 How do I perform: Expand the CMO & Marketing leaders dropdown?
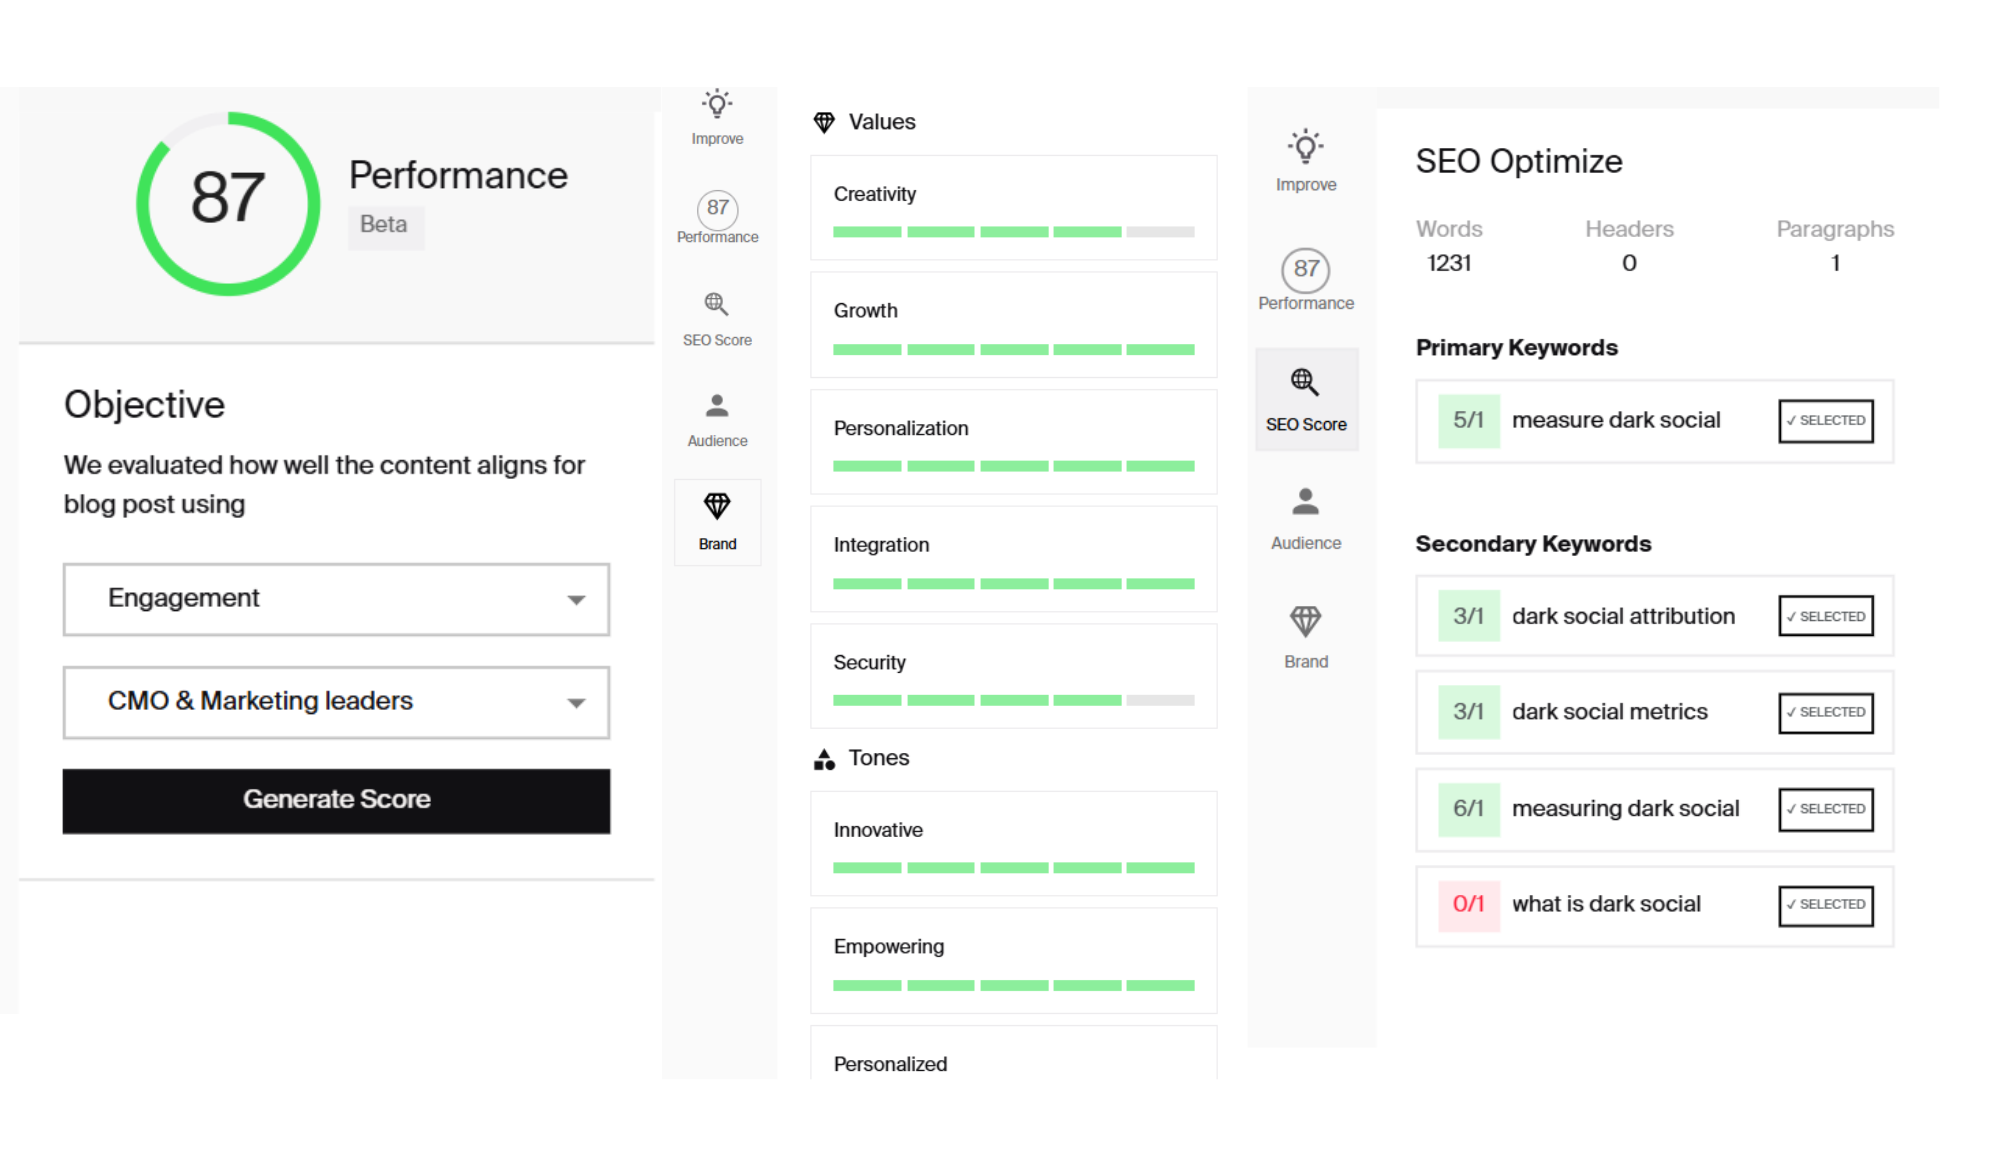click(336, 702)
